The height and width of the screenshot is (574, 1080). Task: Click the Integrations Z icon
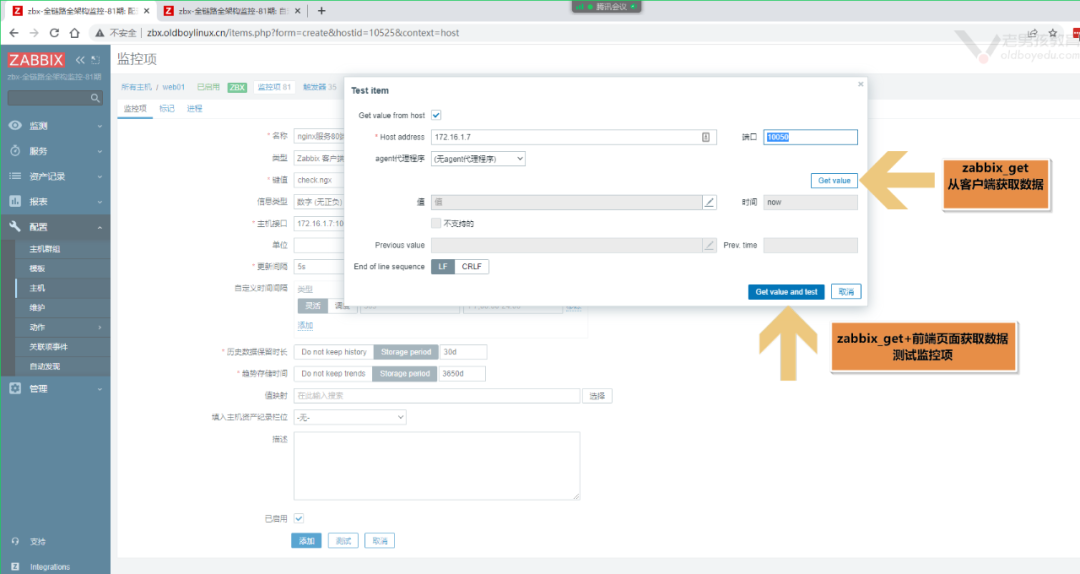click(x=15, y=566)
